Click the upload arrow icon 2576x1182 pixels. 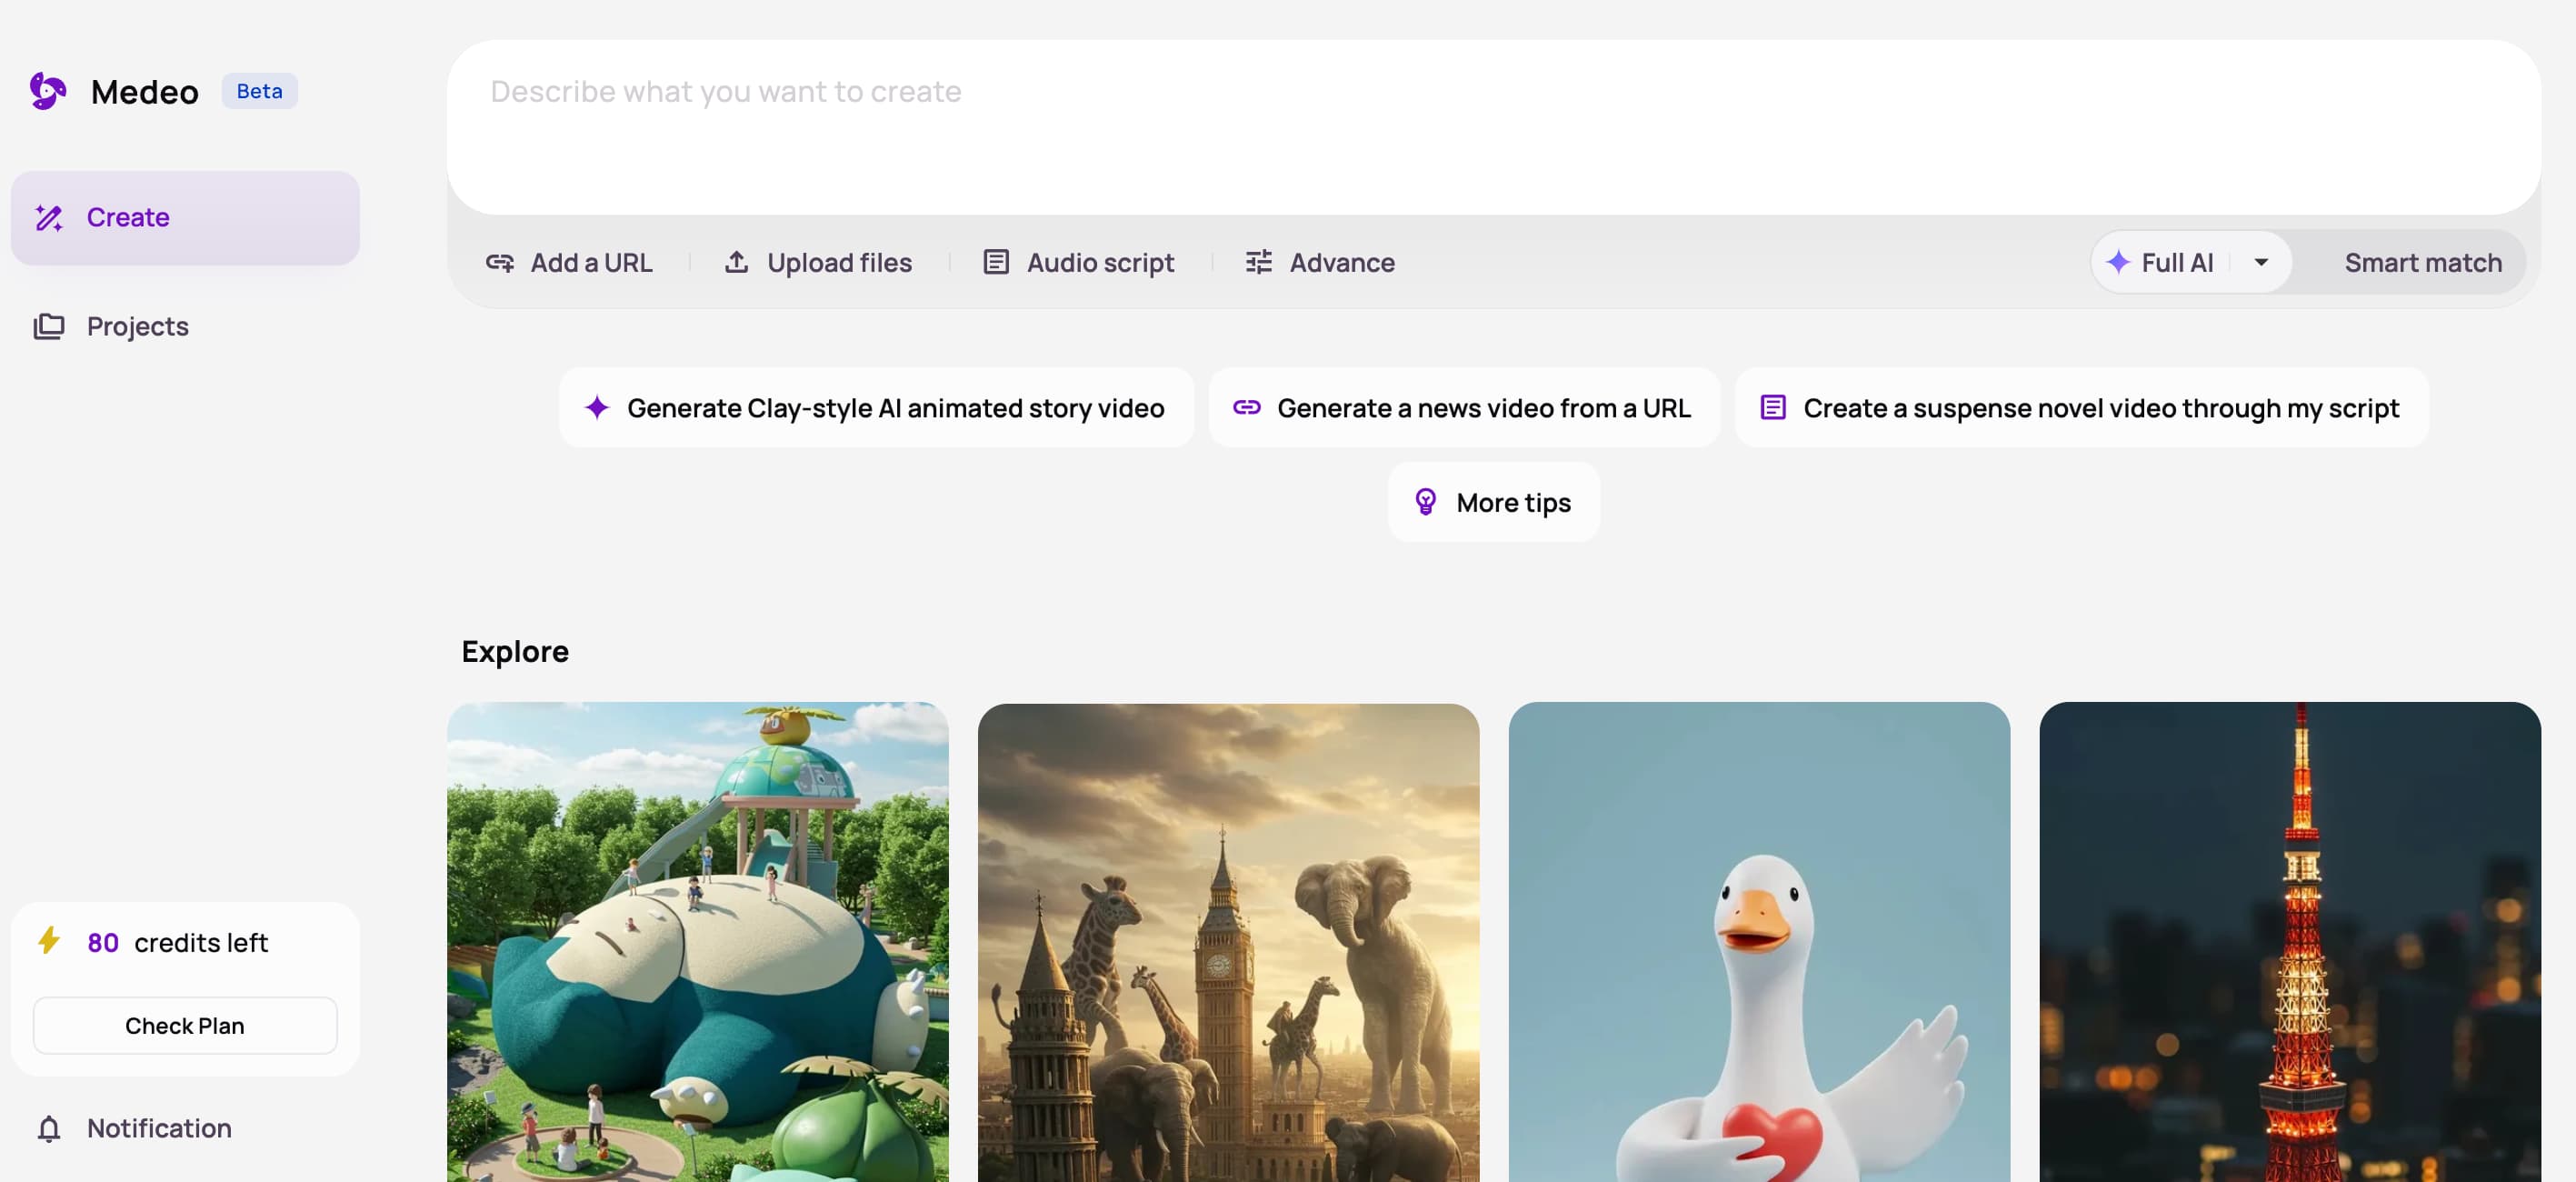[x=737, y=262]
